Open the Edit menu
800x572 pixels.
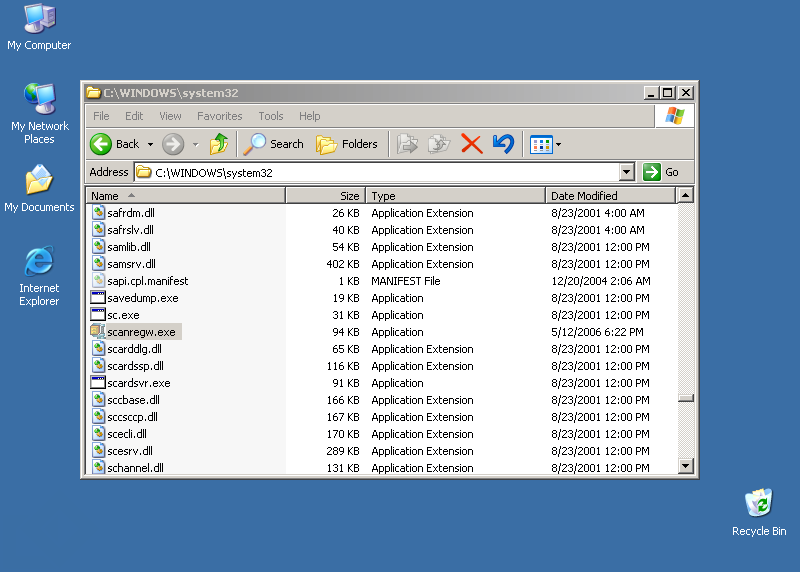coord(134,116)
